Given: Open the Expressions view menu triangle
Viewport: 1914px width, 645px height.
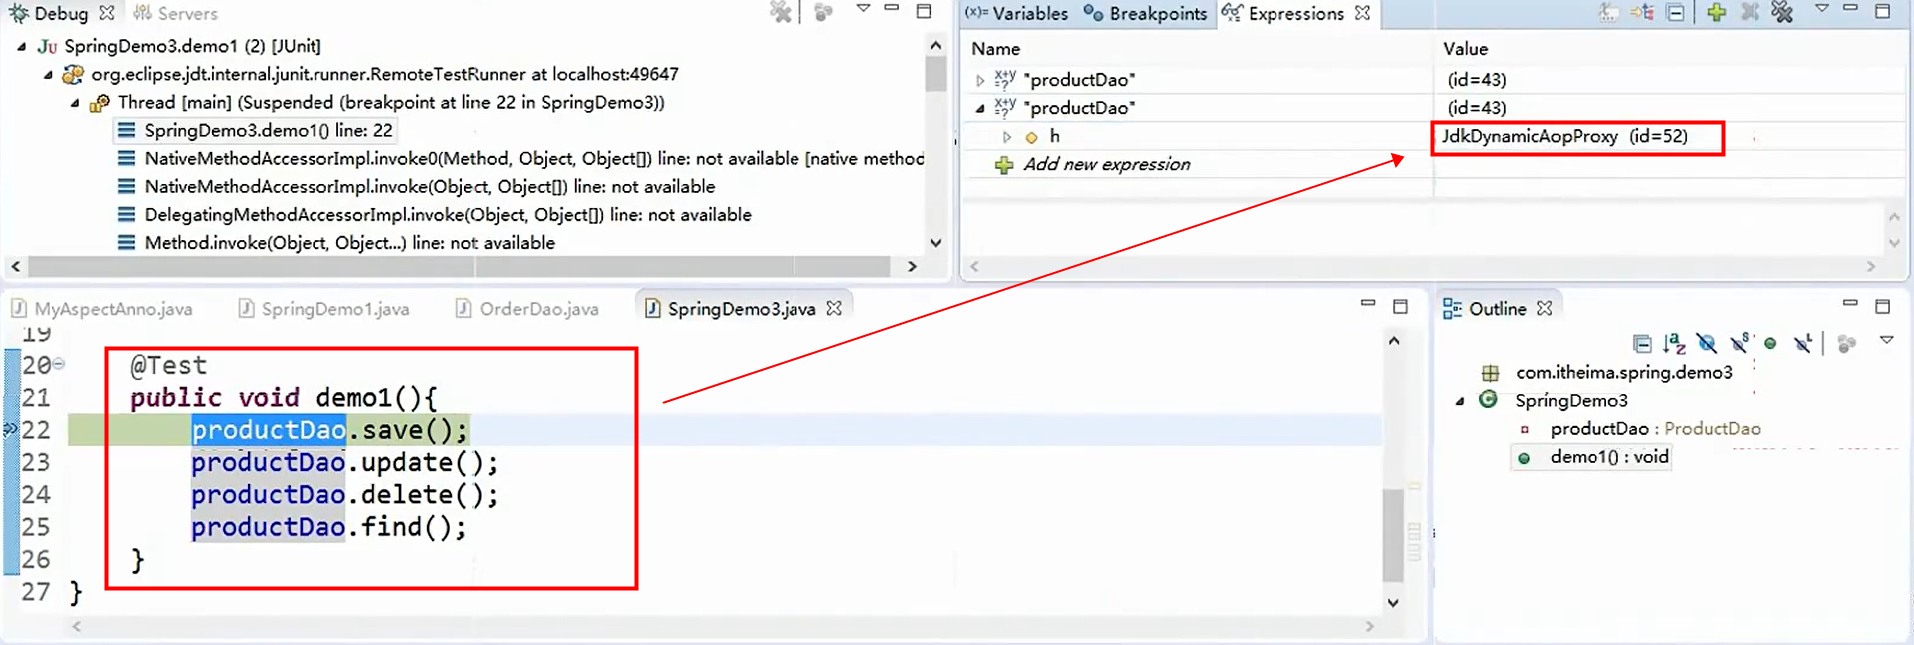Looking at the screenshot, I should [1822, 9].
